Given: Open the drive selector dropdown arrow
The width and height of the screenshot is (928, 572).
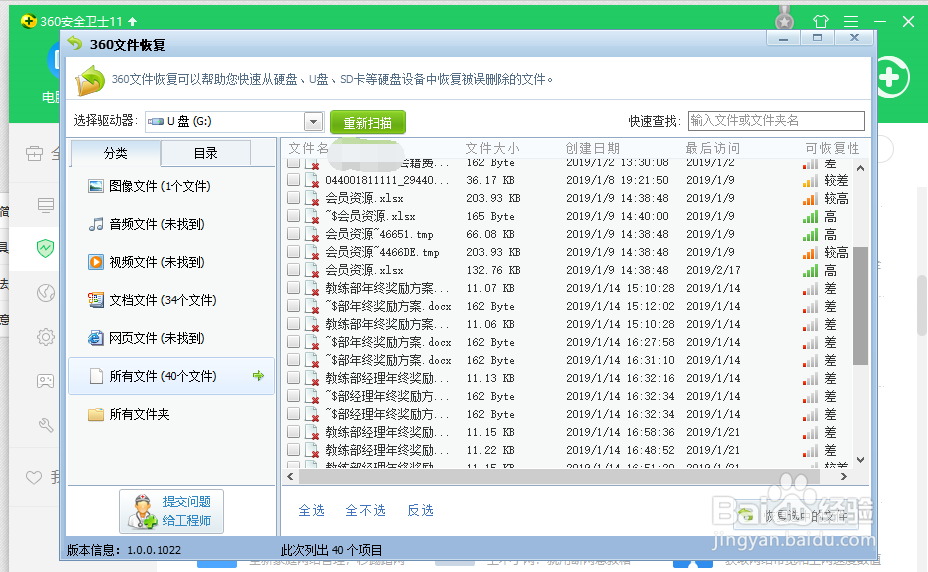Looking at the screenshot, I should coord(314,122).
